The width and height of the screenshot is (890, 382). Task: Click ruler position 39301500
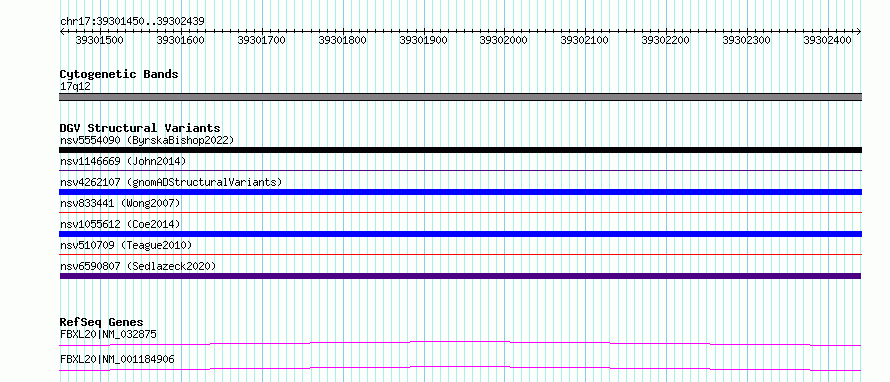99,40
